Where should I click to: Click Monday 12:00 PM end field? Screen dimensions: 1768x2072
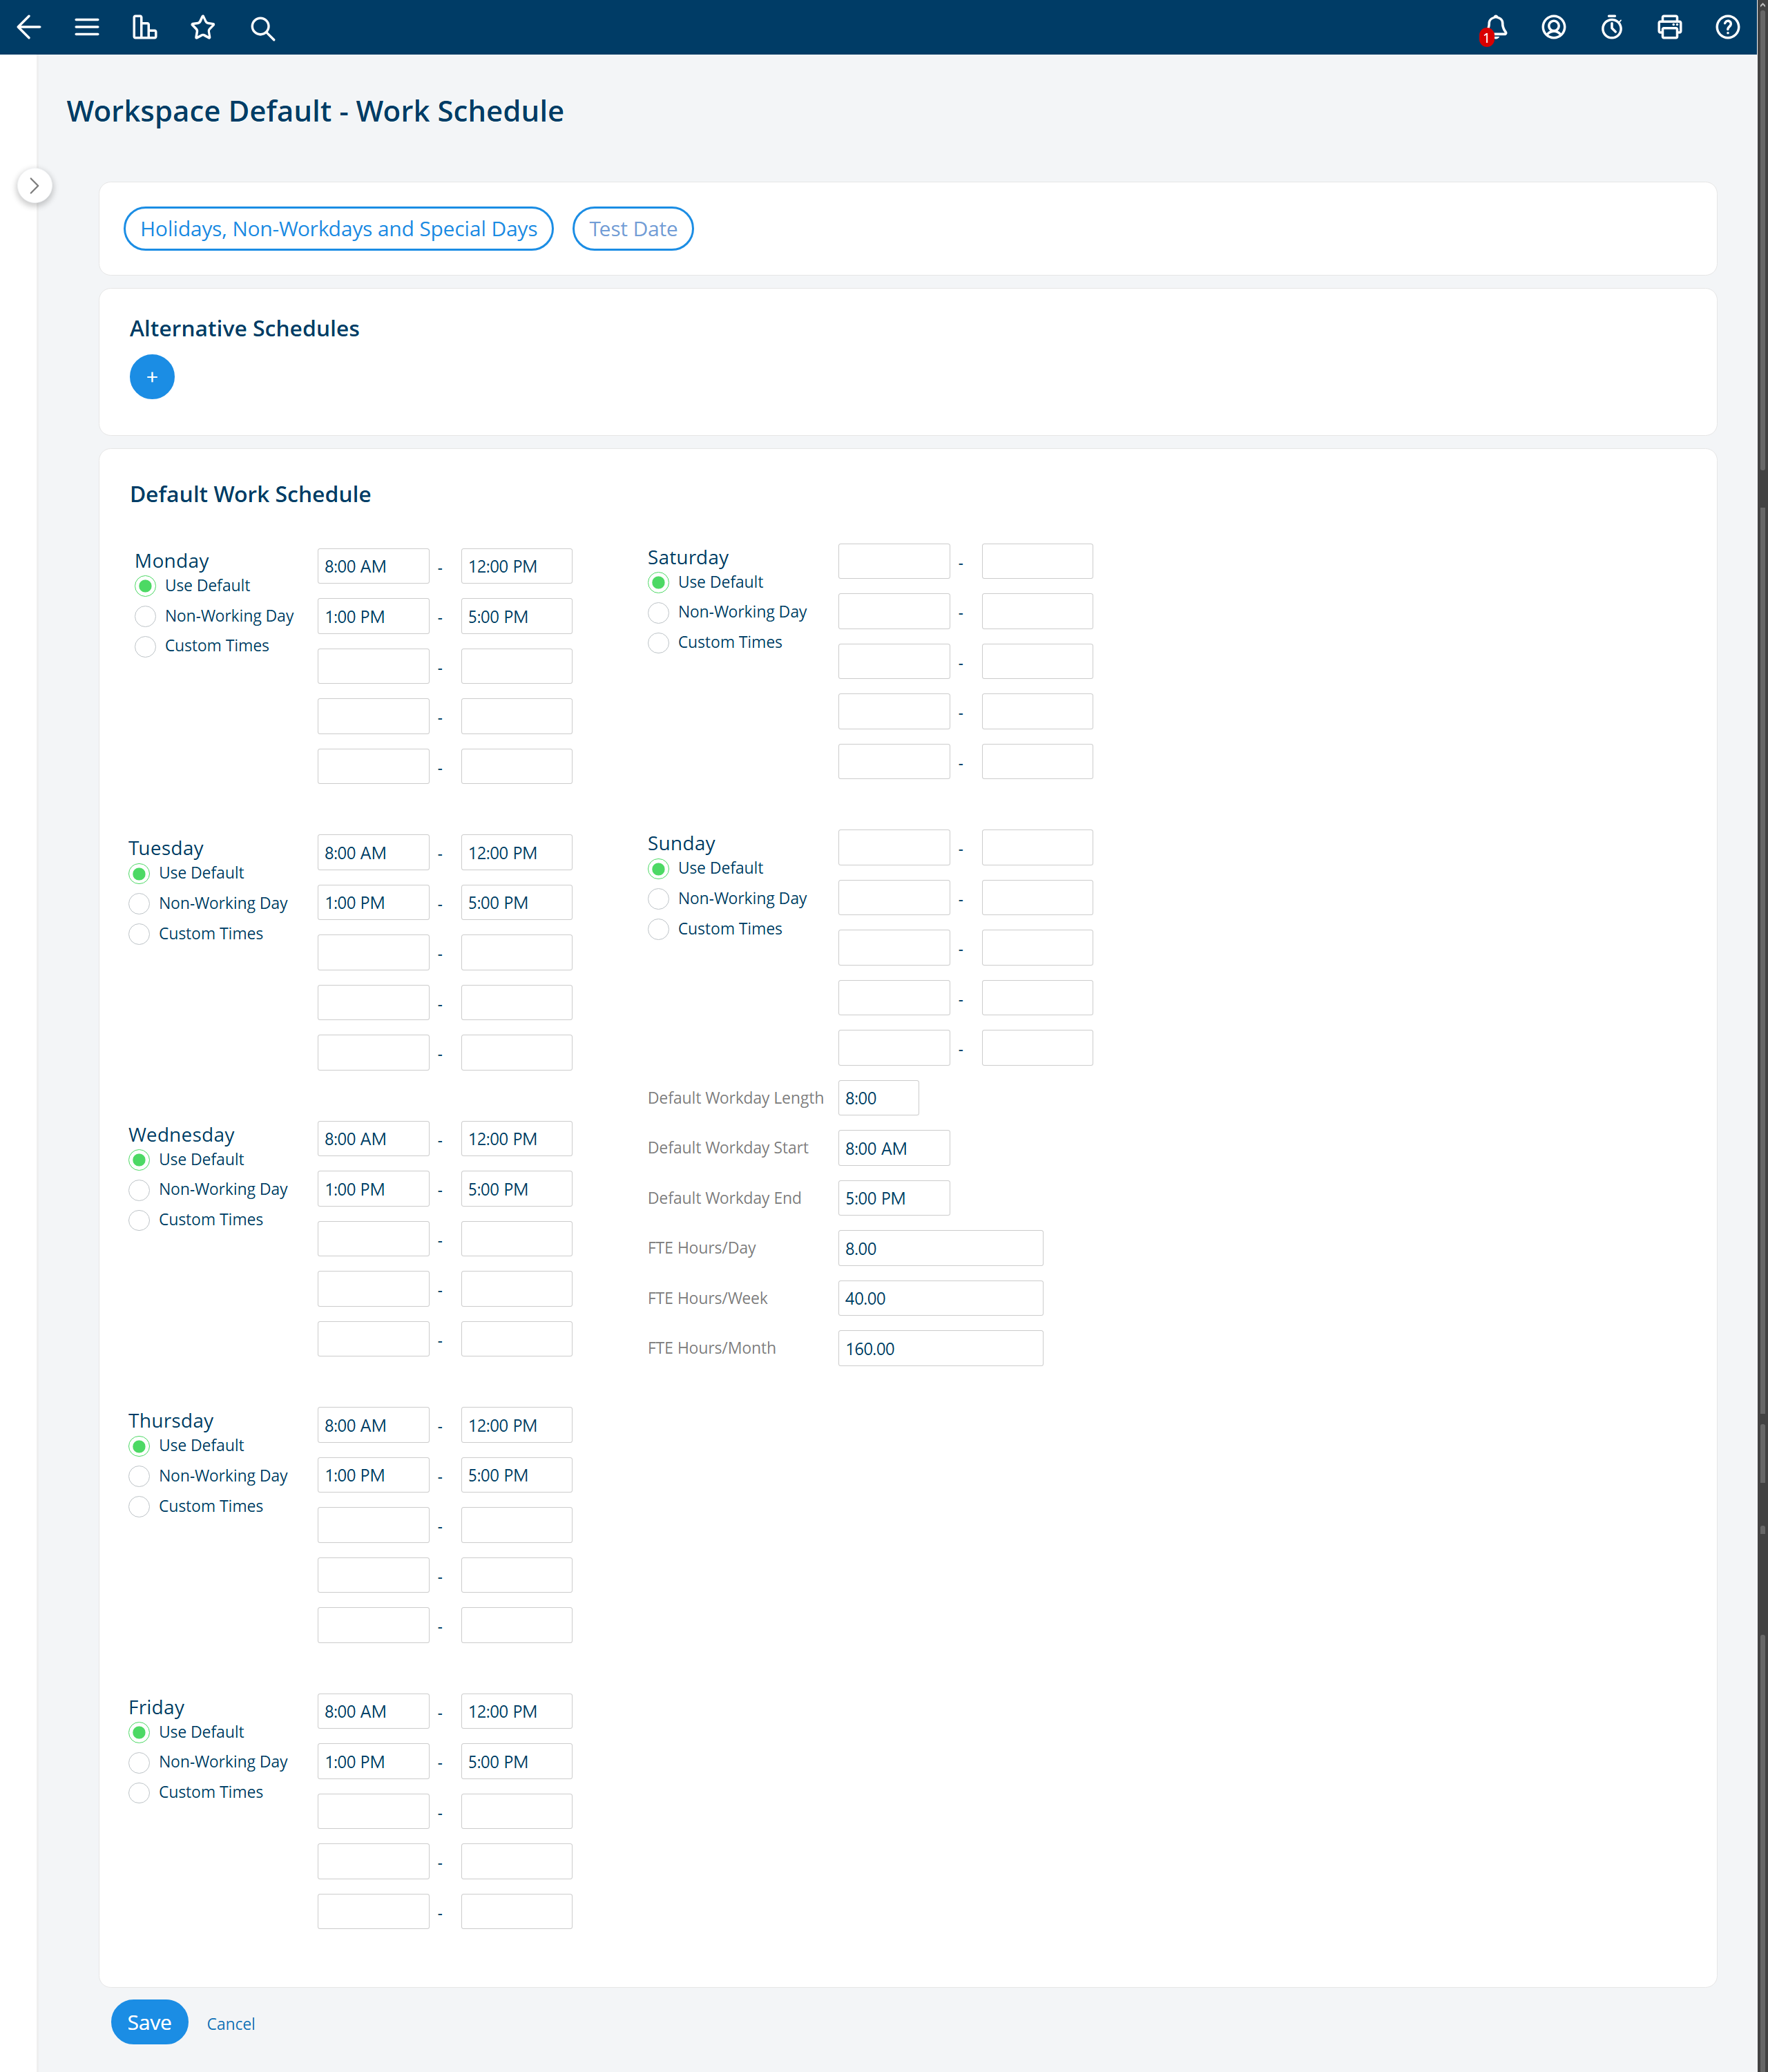[x=516, y=566]
